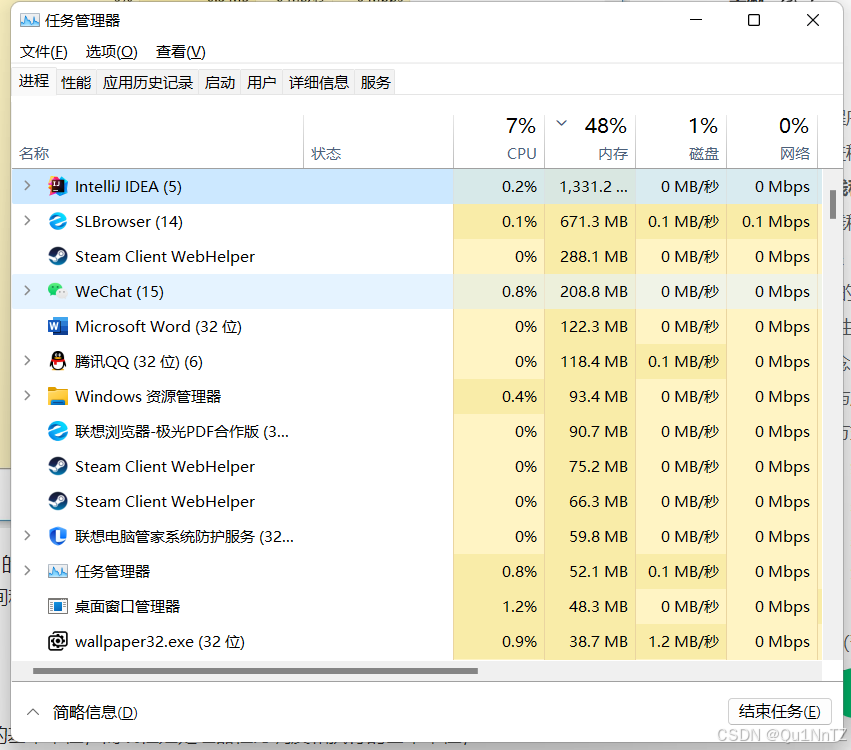The image size is (851, 750).
Task: Close the Task Manager window
Action: 812,20
